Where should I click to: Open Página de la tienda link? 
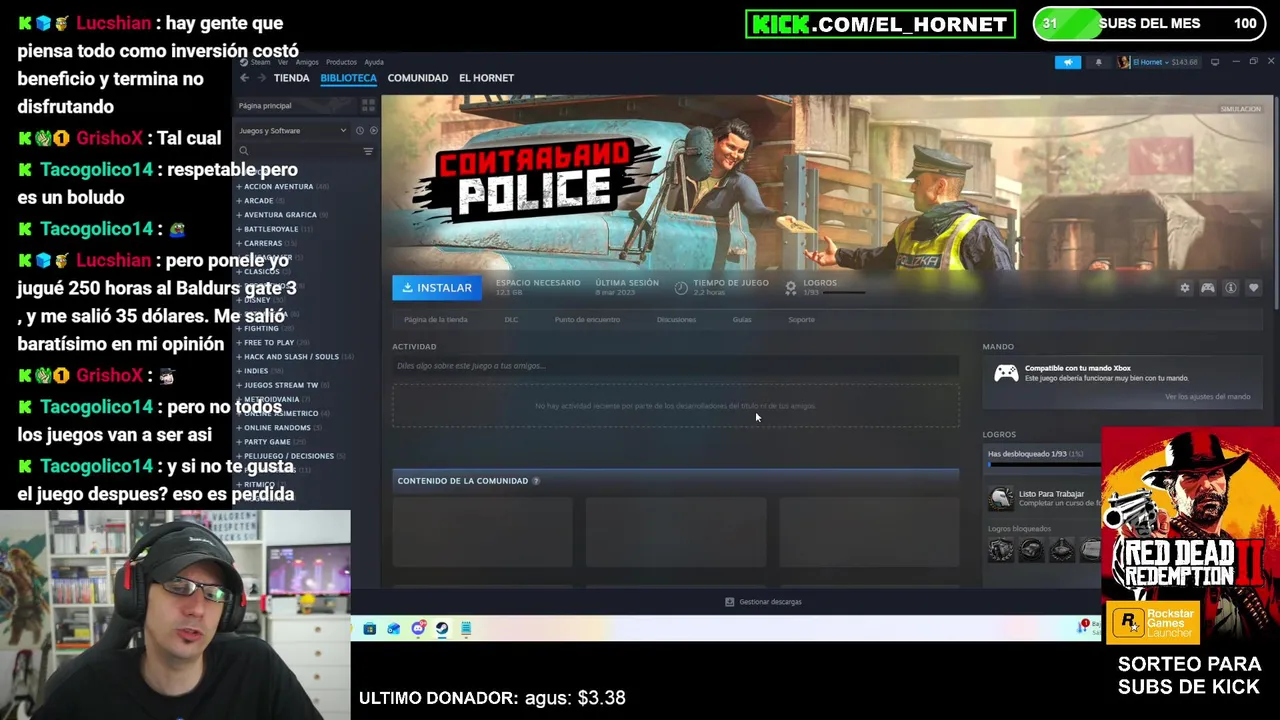435,320
